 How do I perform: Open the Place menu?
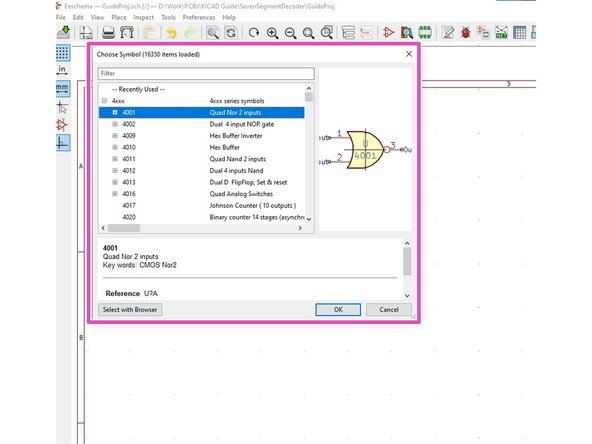(x=119, y=17)
